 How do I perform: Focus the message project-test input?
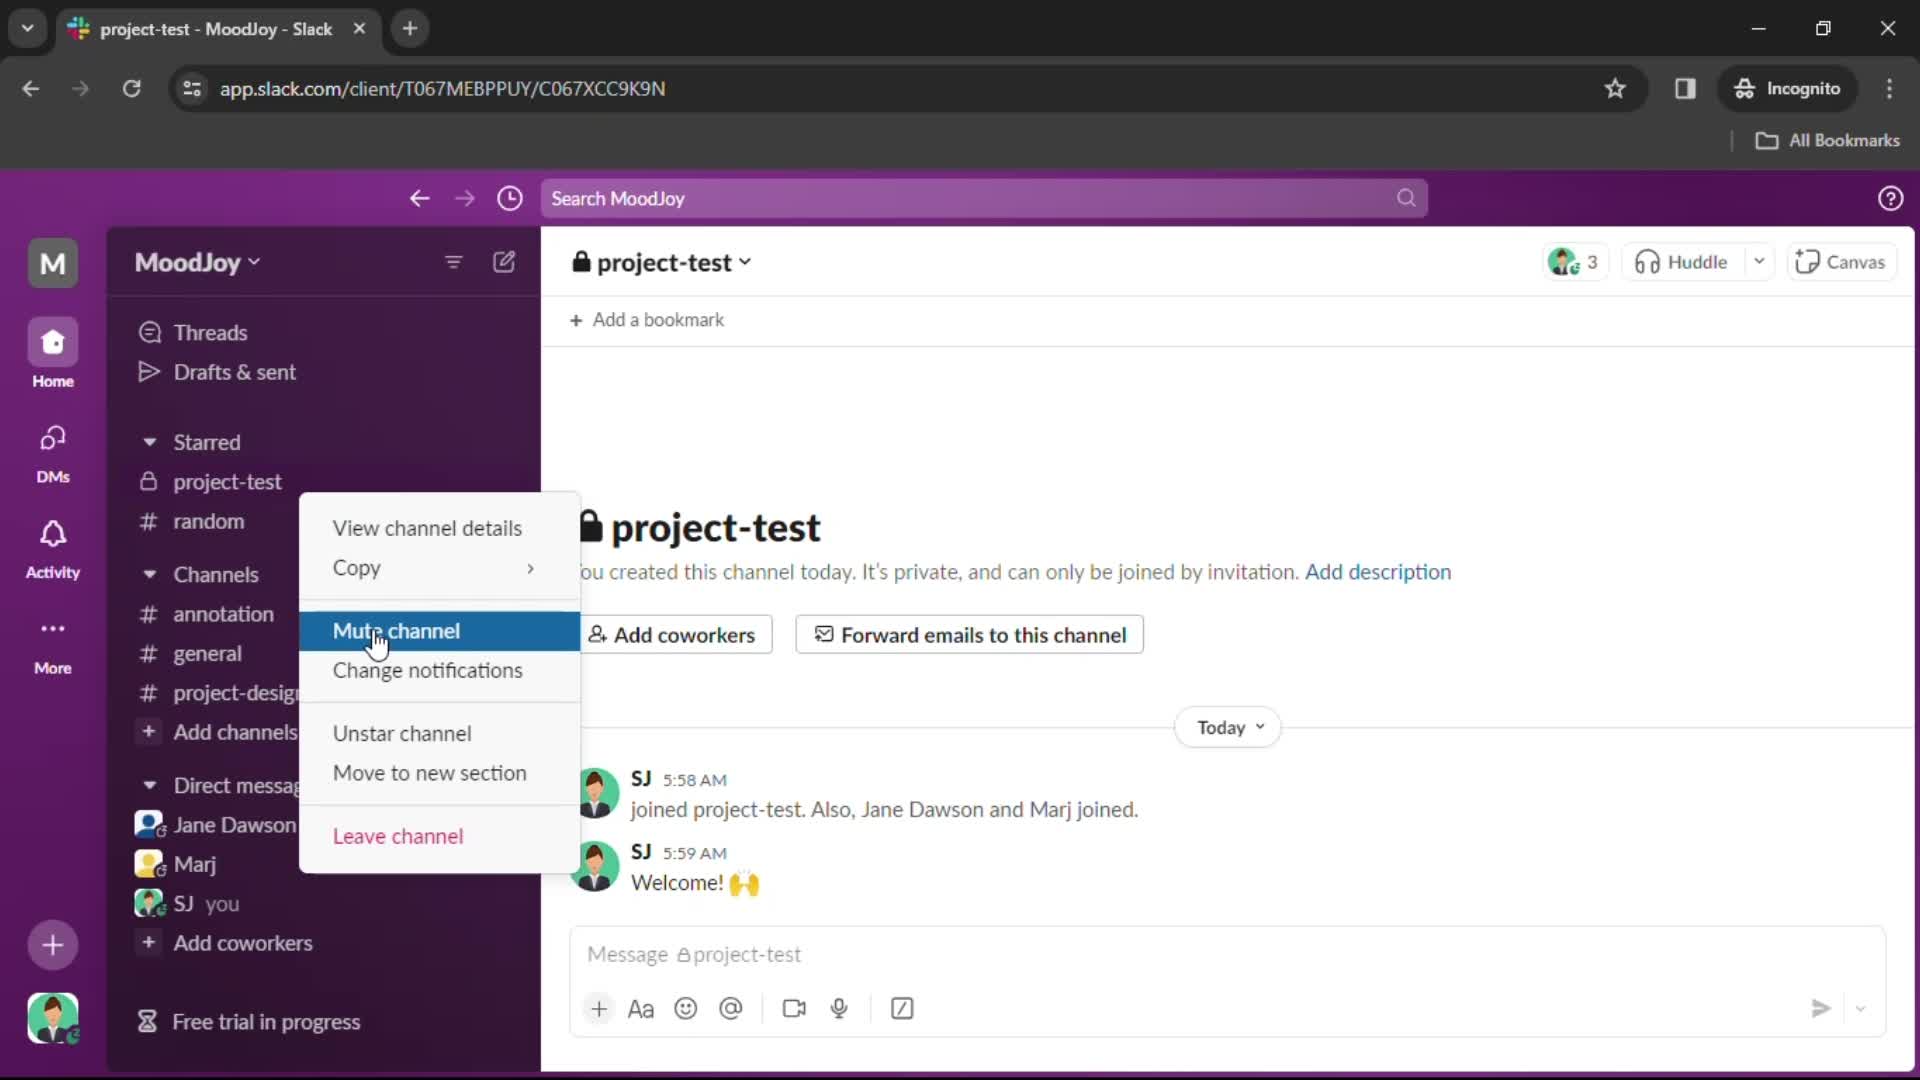(x=1227, y=954)
